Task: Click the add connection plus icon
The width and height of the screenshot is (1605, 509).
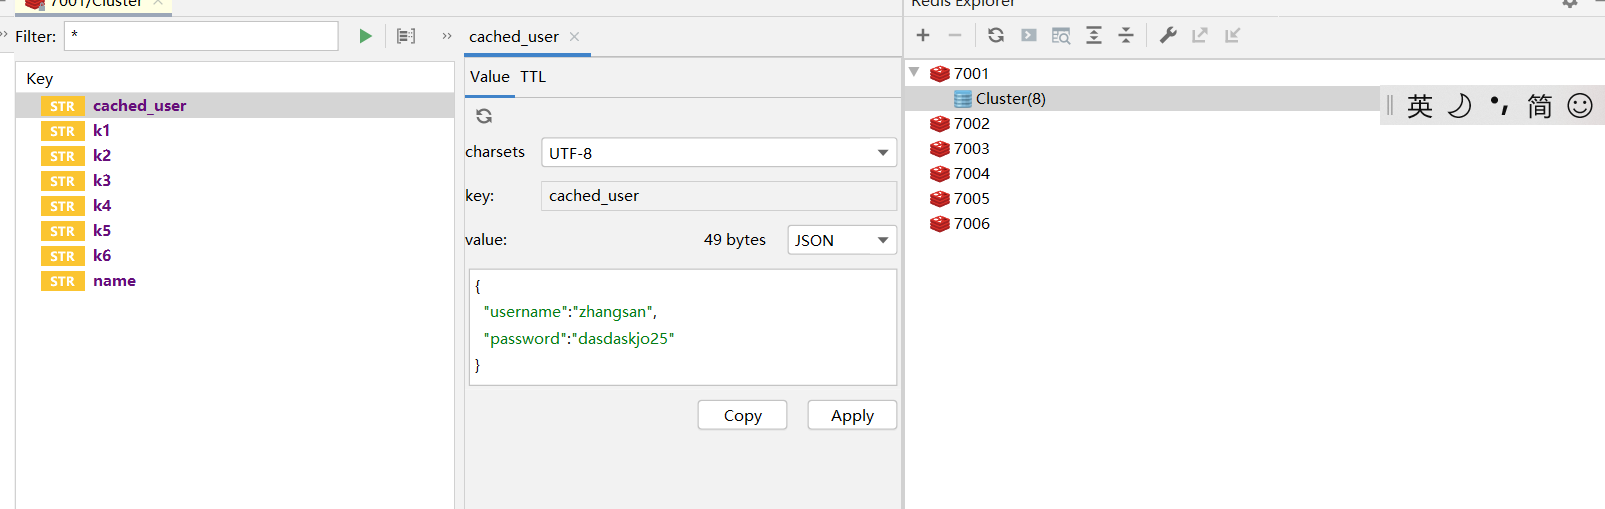Action: (x=923, y=35)
